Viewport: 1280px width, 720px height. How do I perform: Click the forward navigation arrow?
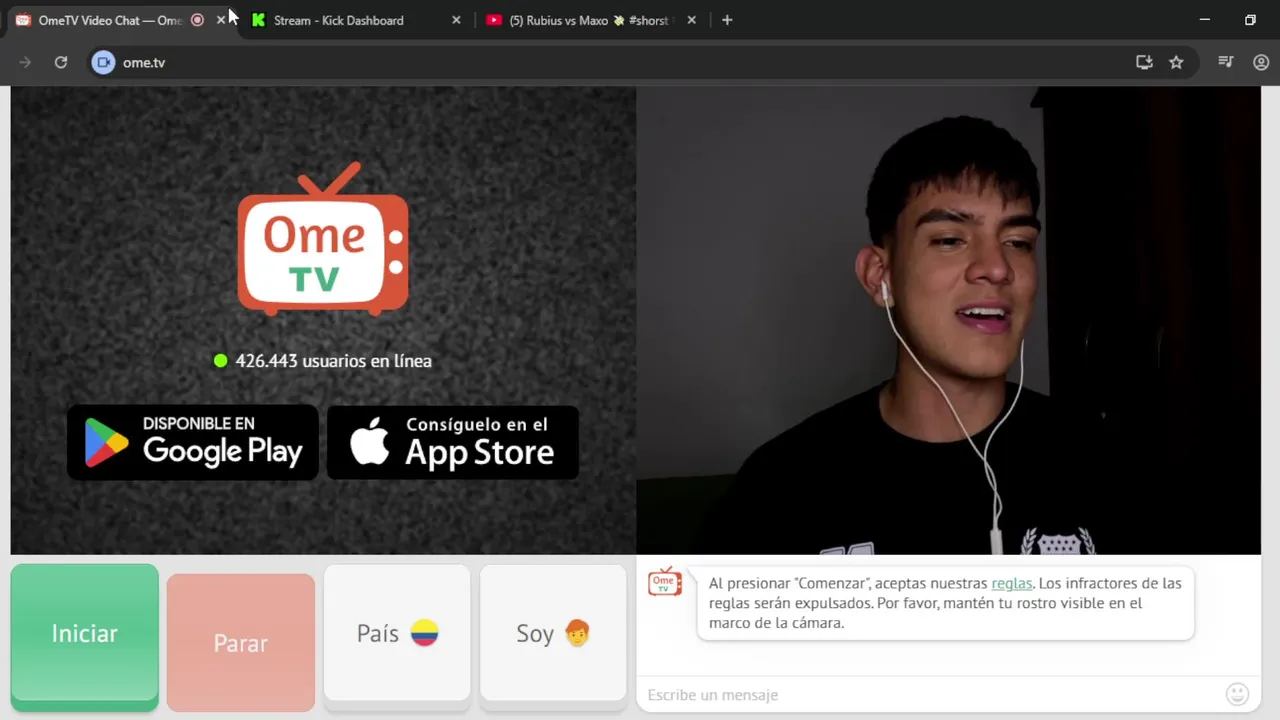pos(25,62)
